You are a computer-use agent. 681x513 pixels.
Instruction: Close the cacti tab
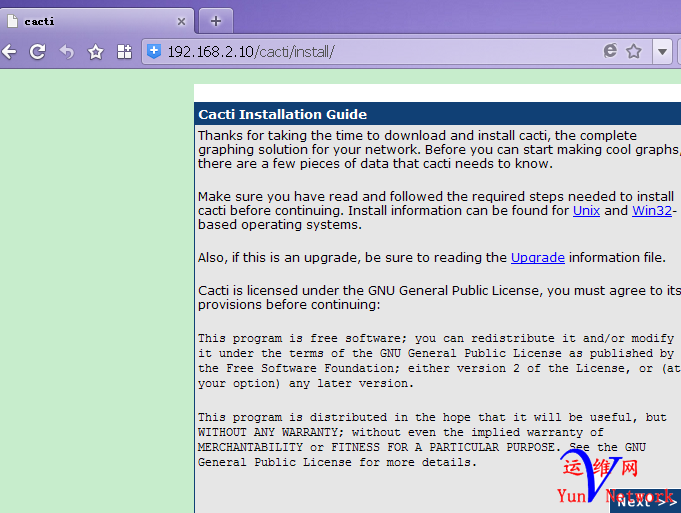coord(182,21)
